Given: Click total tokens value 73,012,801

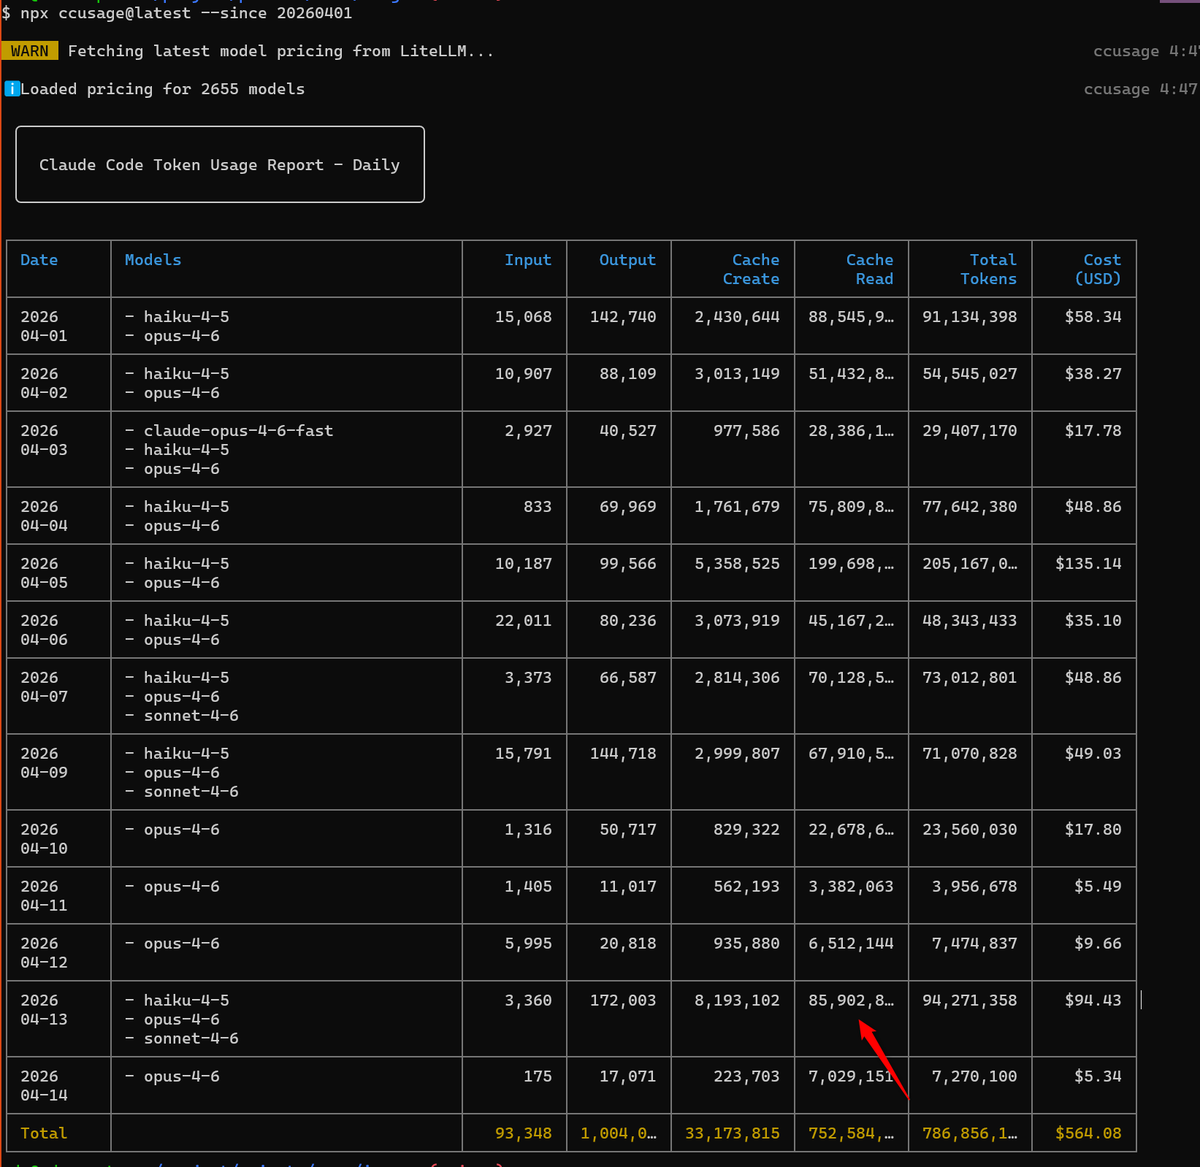Looking at the screenshot, I should (x=970, y=678).
